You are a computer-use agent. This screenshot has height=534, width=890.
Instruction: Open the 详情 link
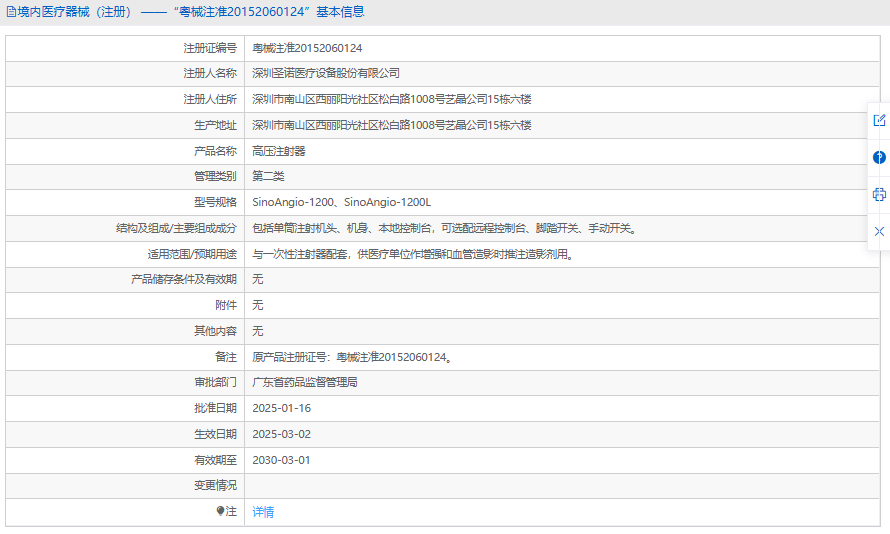[x=263, y=512]
